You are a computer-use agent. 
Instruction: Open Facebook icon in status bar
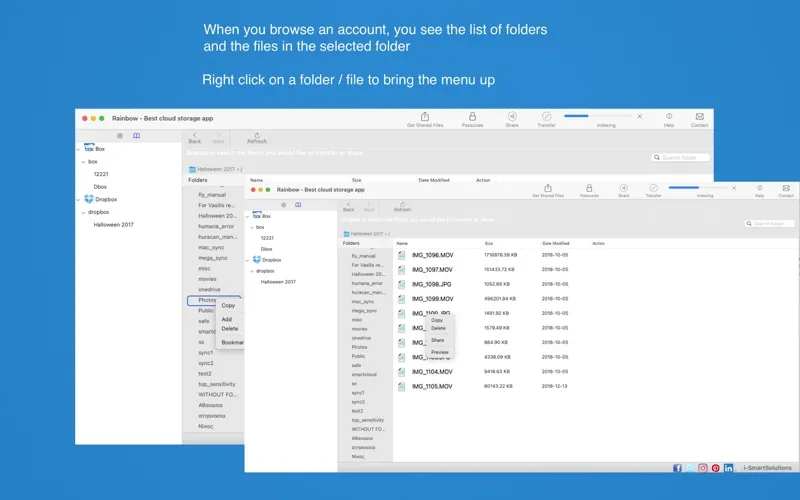(x=677, y=468)
